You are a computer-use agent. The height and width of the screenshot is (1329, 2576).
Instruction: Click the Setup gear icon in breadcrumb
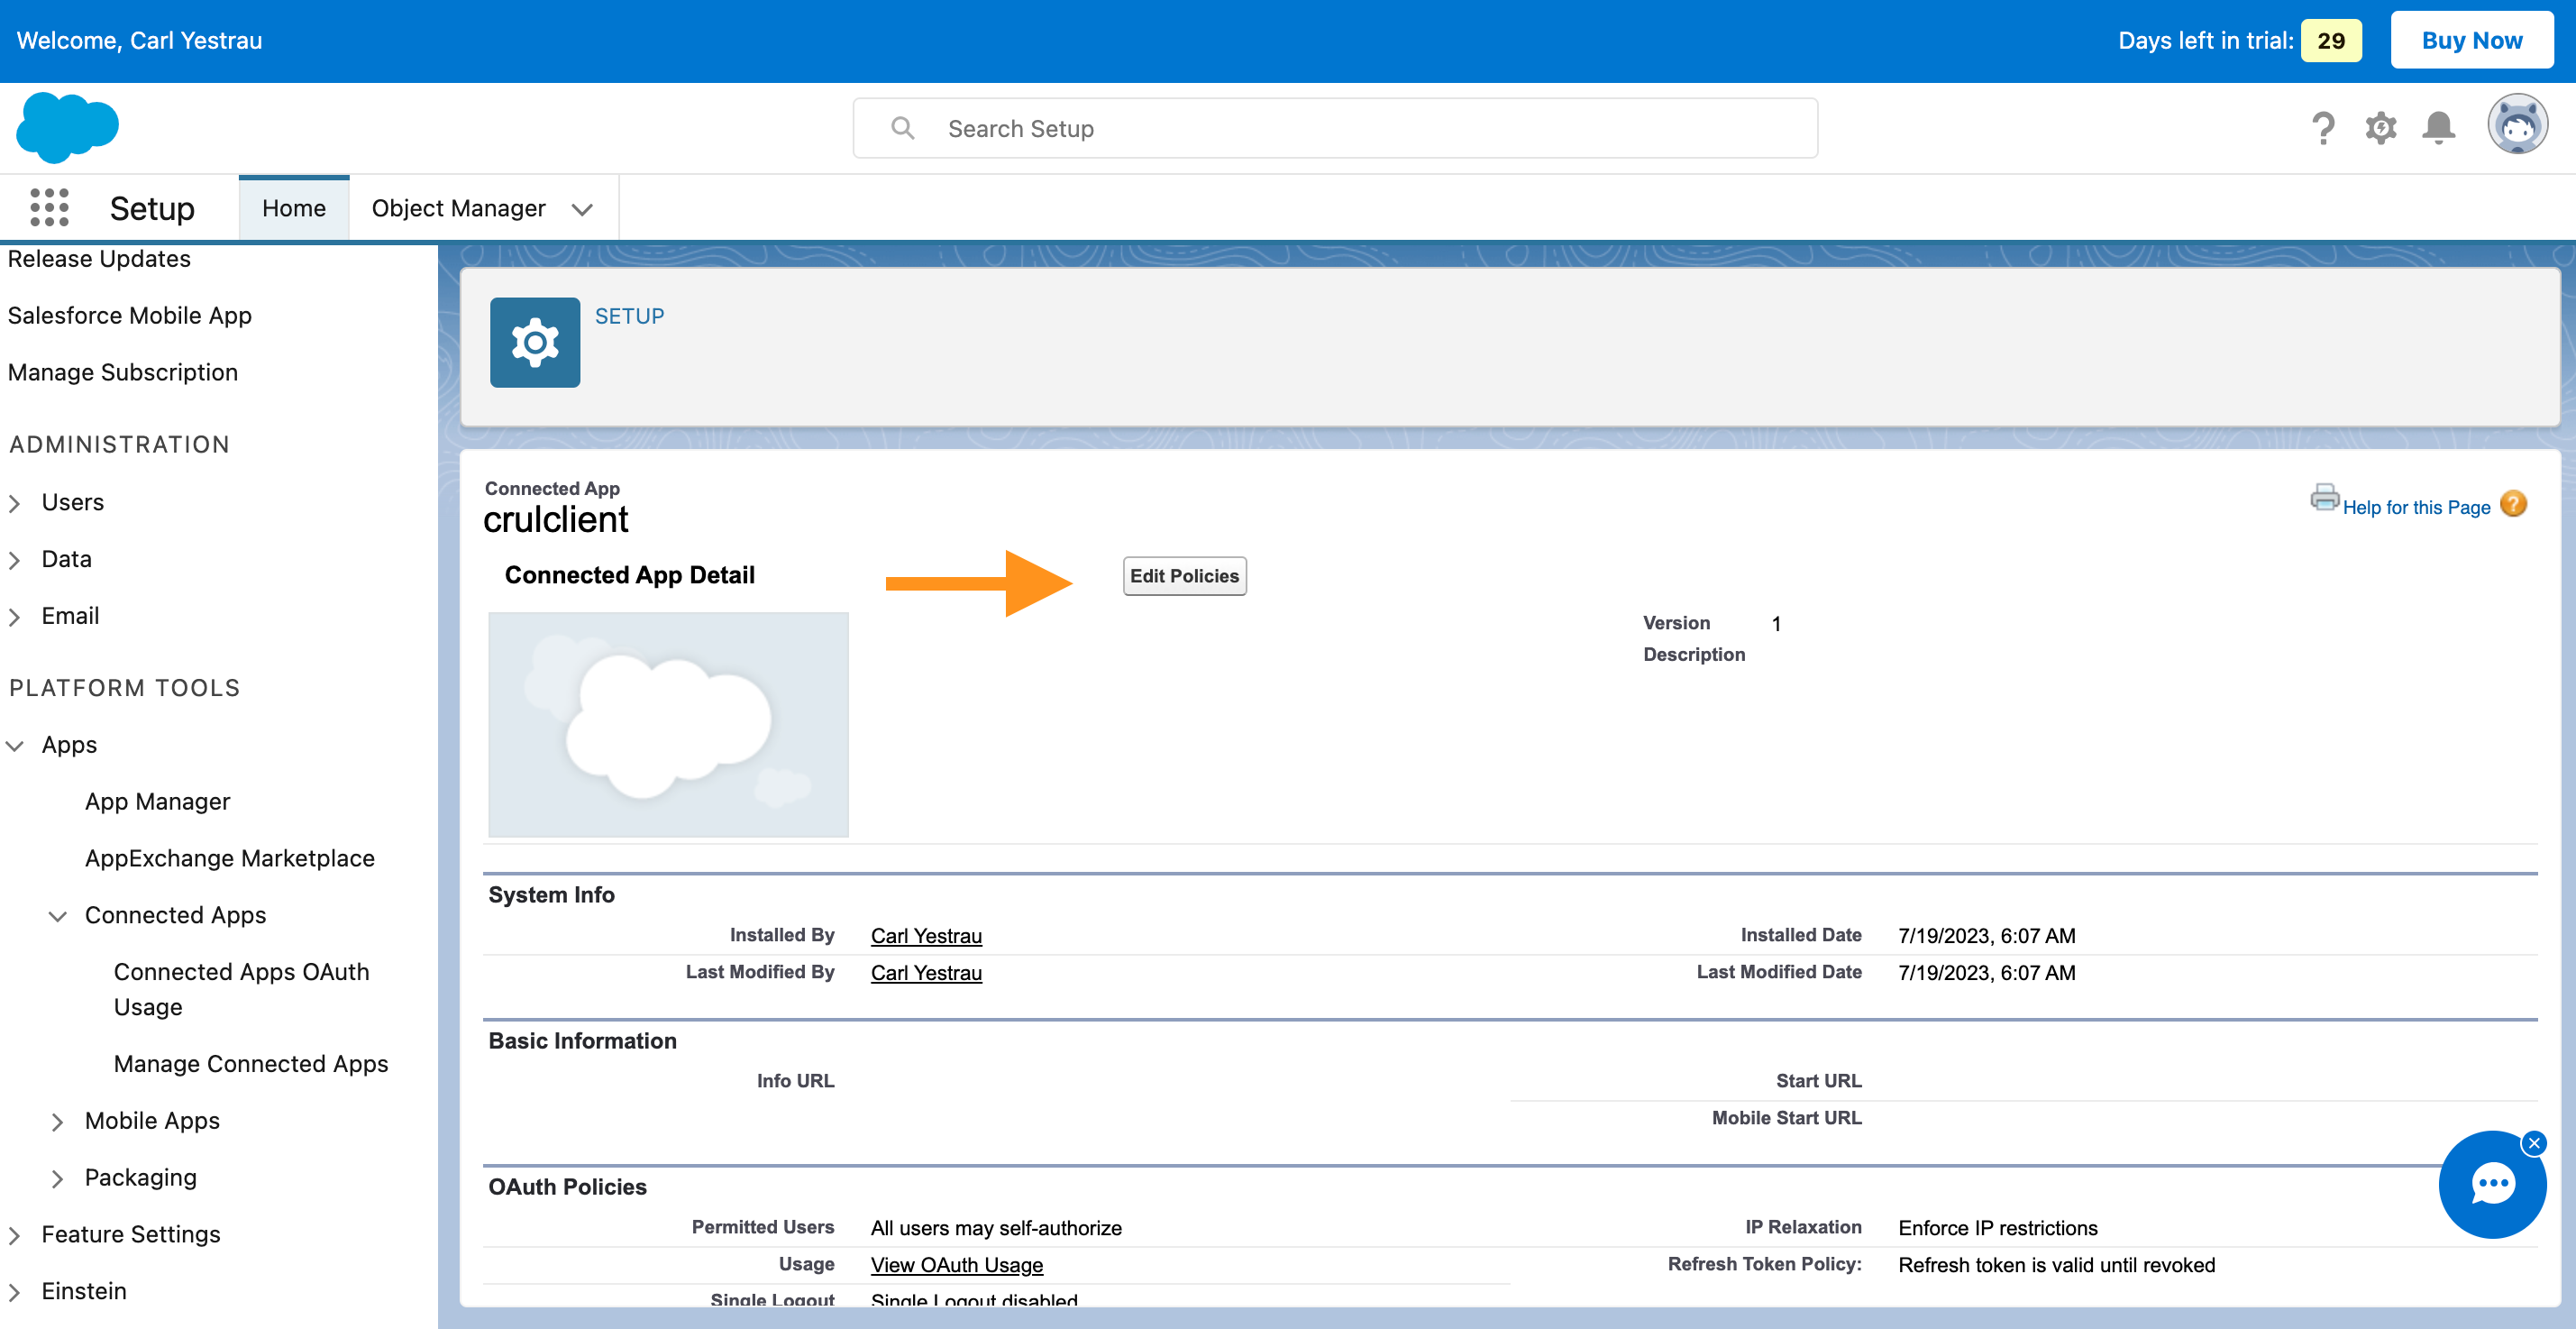(534, 343)
